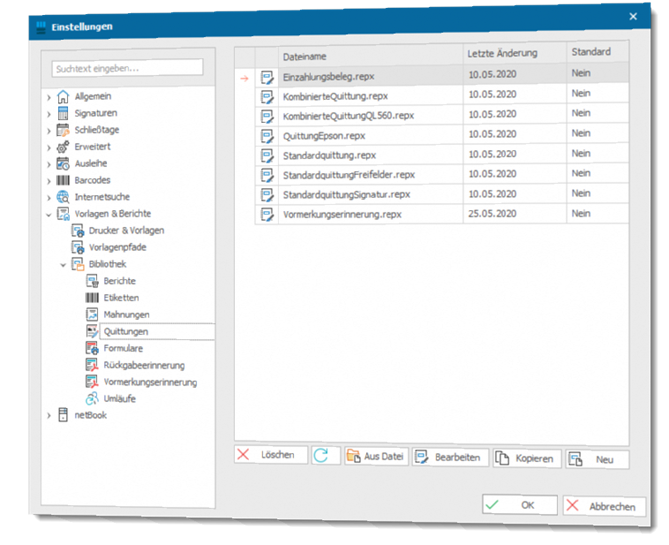
Task: Click the Vormerkungserinnerung tree icon
Action: point(92,382)
